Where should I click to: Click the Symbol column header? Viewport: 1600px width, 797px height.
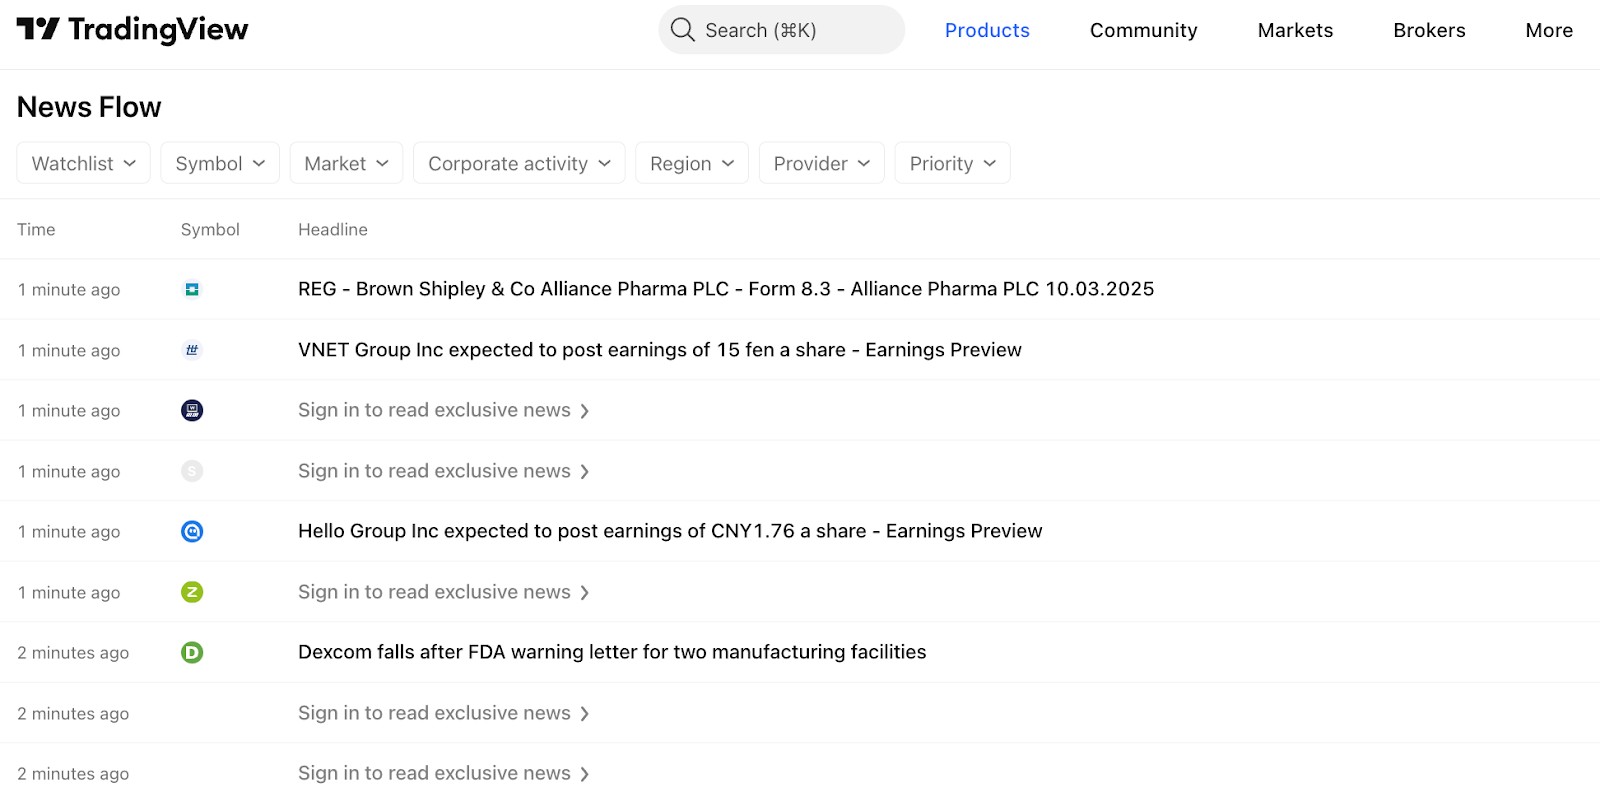[210, 229]
